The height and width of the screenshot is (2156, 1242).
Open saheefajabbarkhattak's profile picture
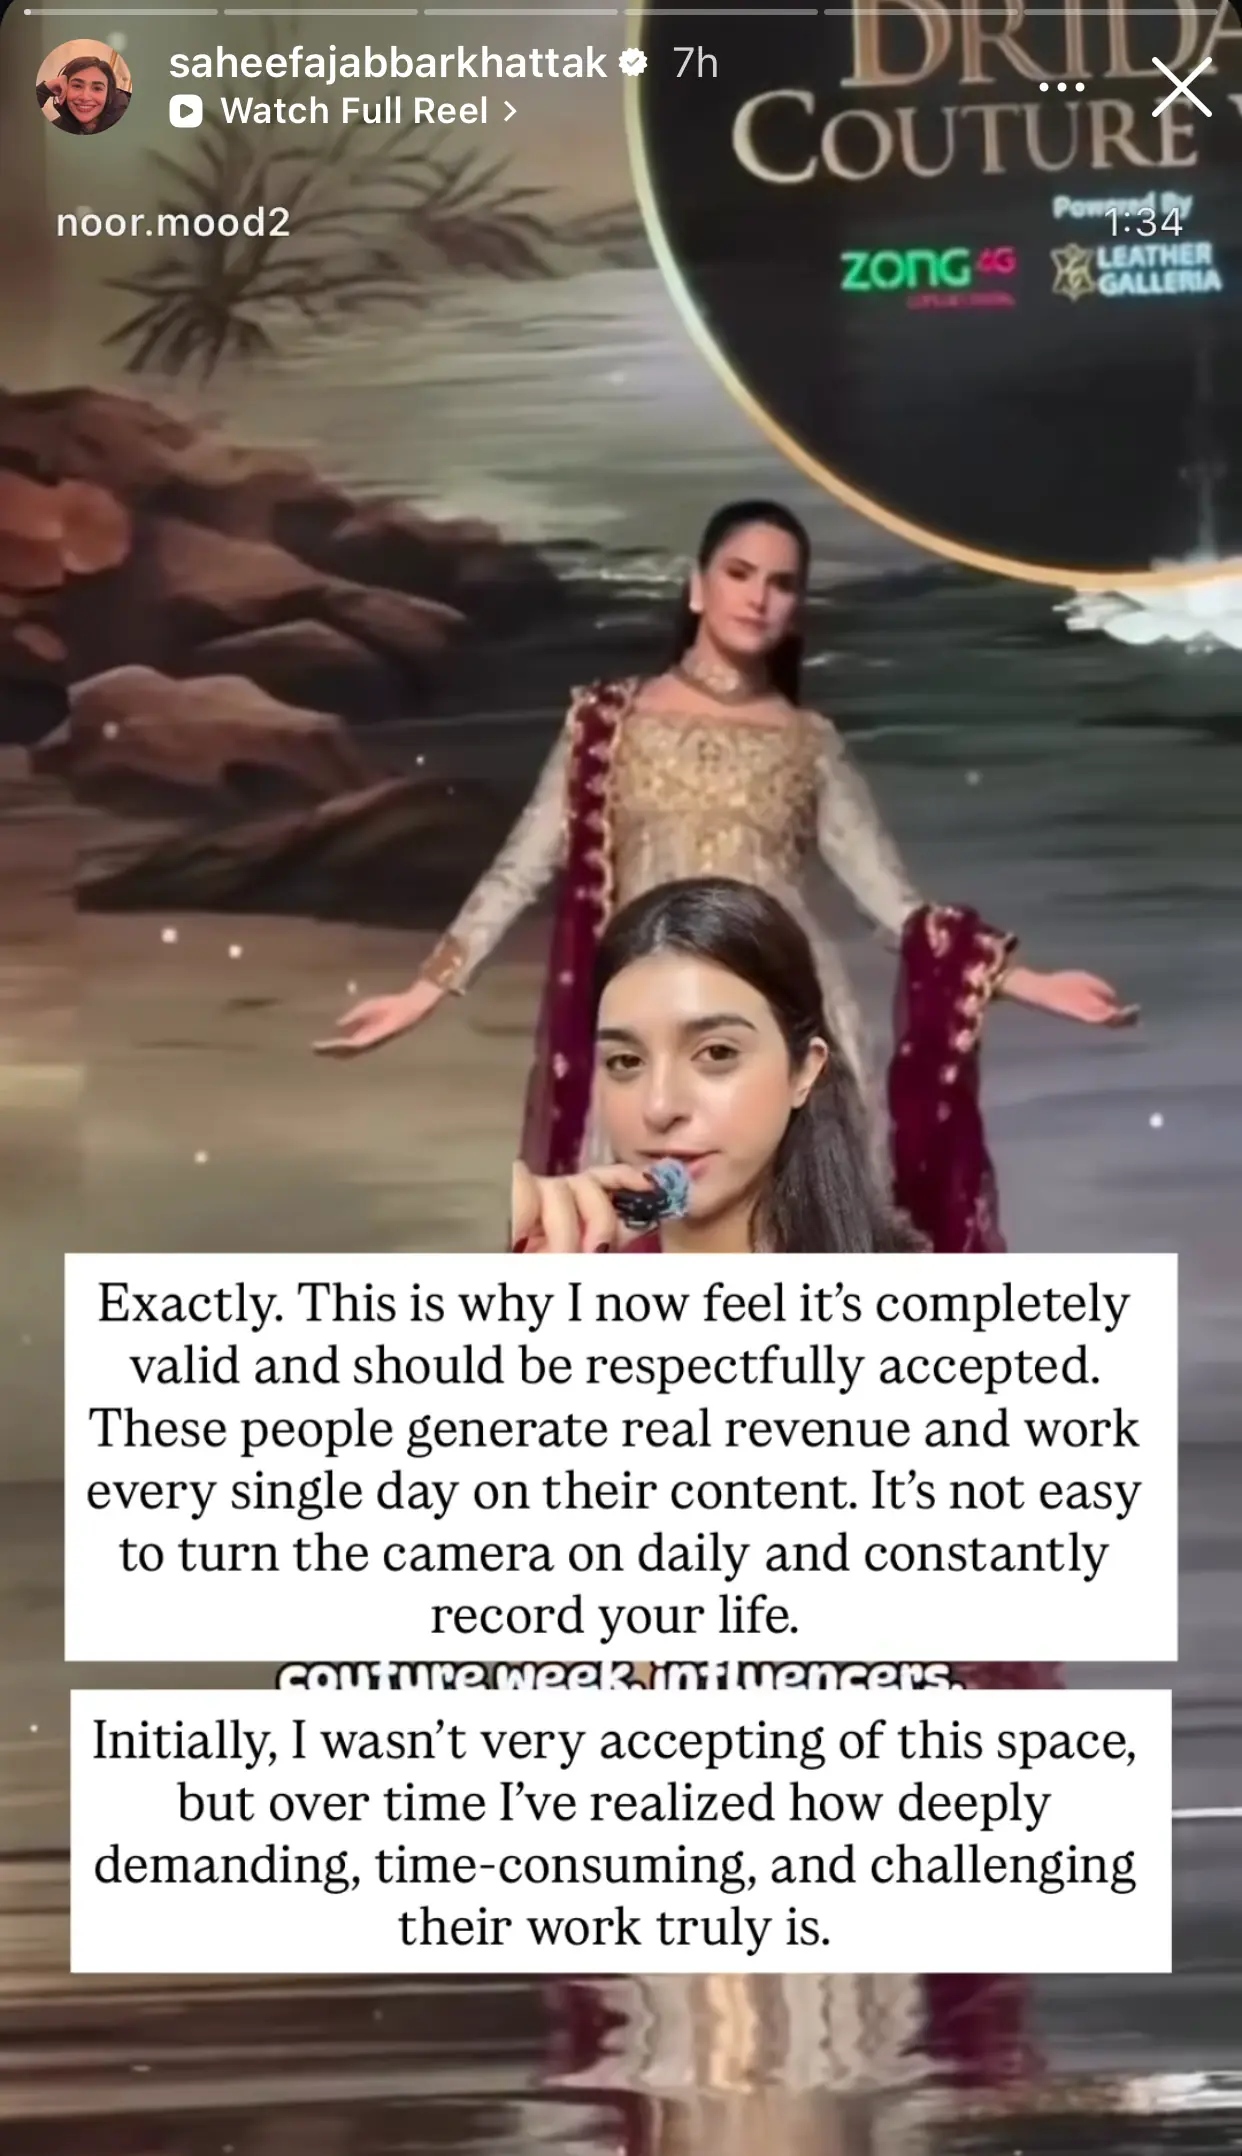tap(84, 87)
